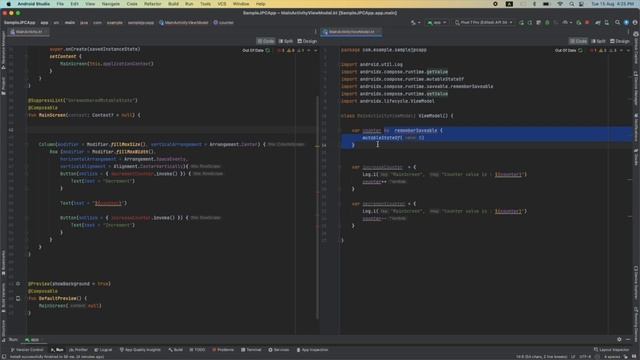The image size is (640, 360).
Task: Click error count indicator in left editor
Action: coord(281,51)
